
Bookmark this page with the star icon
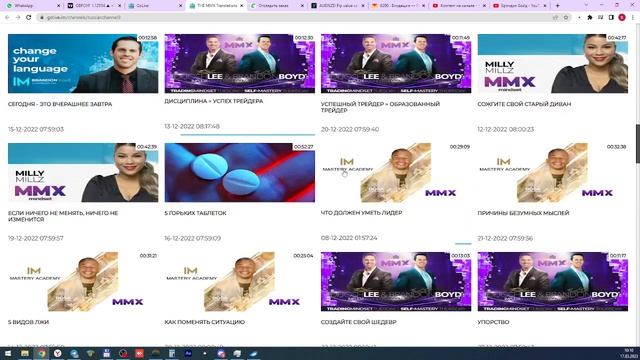point(566,18)
